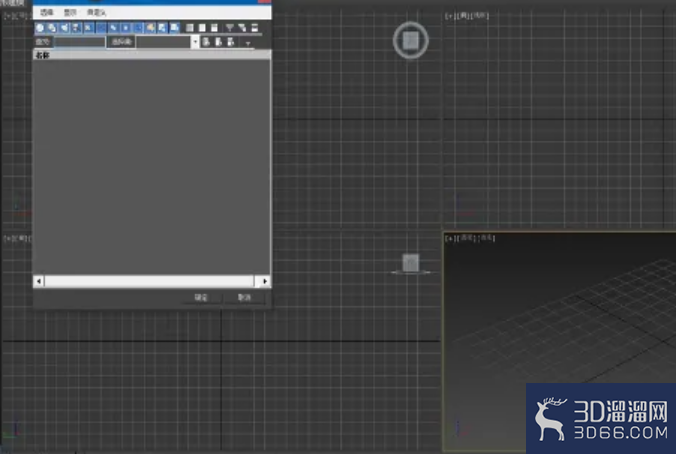
Task: Click the Display All icon
Action: point(190,28)
